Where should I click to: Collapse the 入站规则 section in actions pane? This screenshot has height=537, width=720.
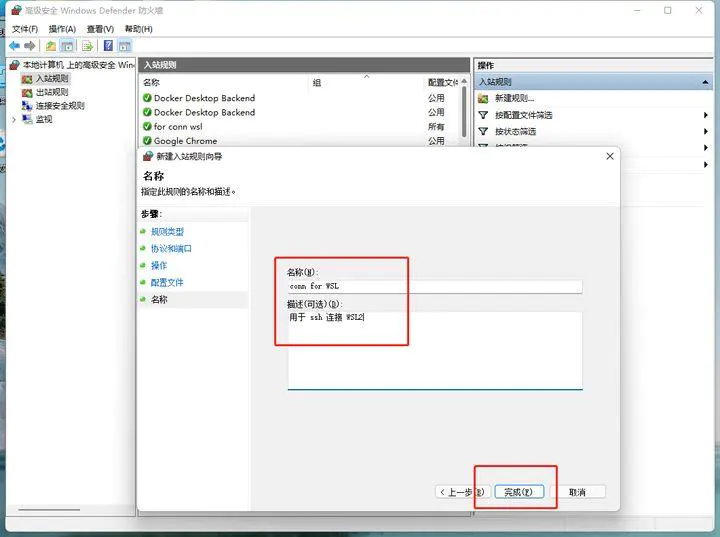[706, 82]
